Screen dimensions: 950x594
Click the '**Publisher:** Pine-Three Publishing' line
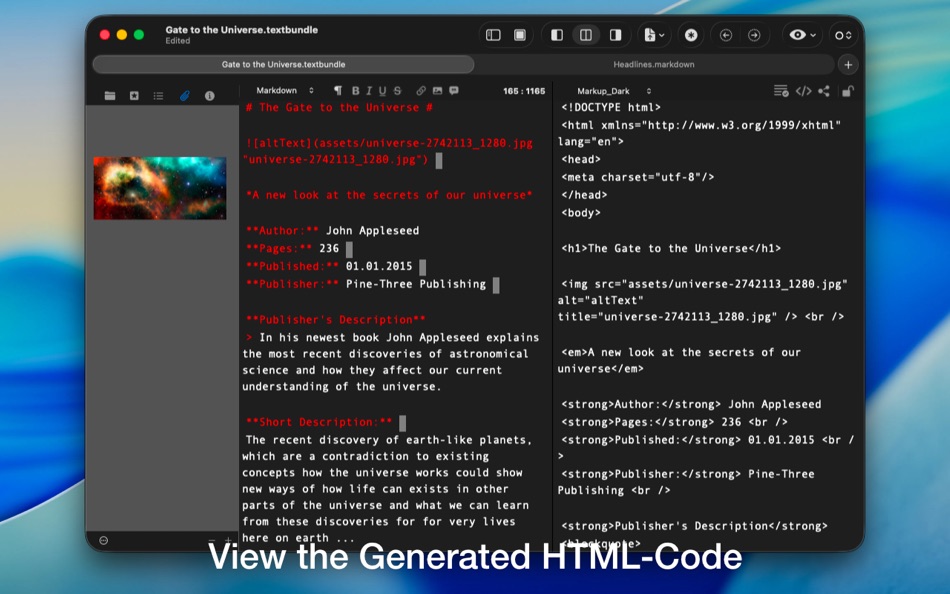coord(366,284)
